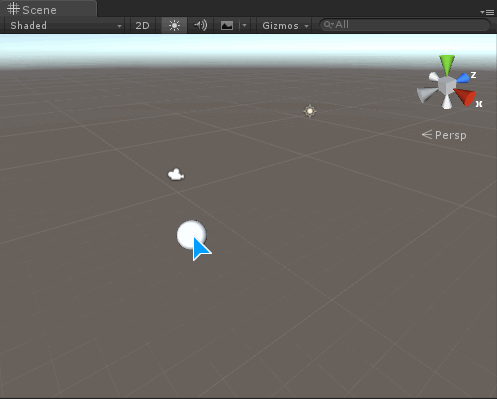Image resolution: width=497 pixels, height=399 pixels.
Task: Click the scene search field
Action: [405, 25]
